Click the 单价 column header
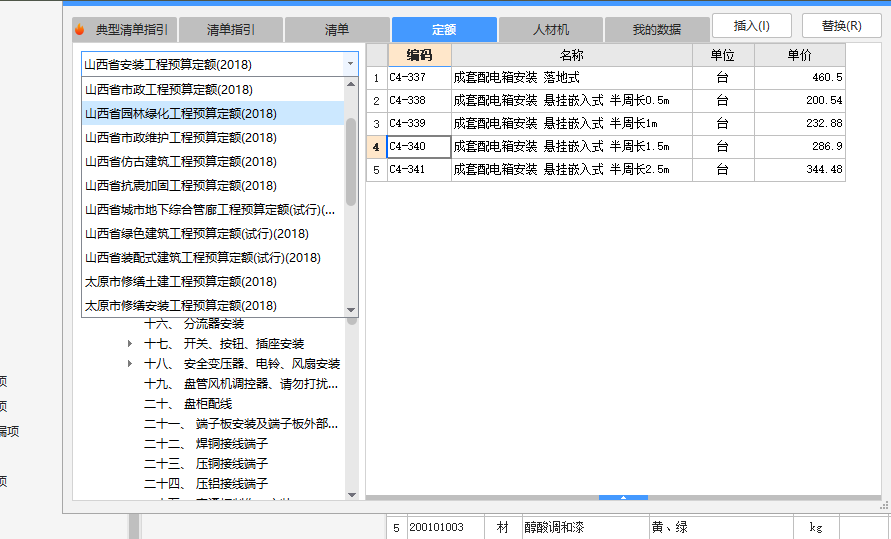 tap(800, 55)
